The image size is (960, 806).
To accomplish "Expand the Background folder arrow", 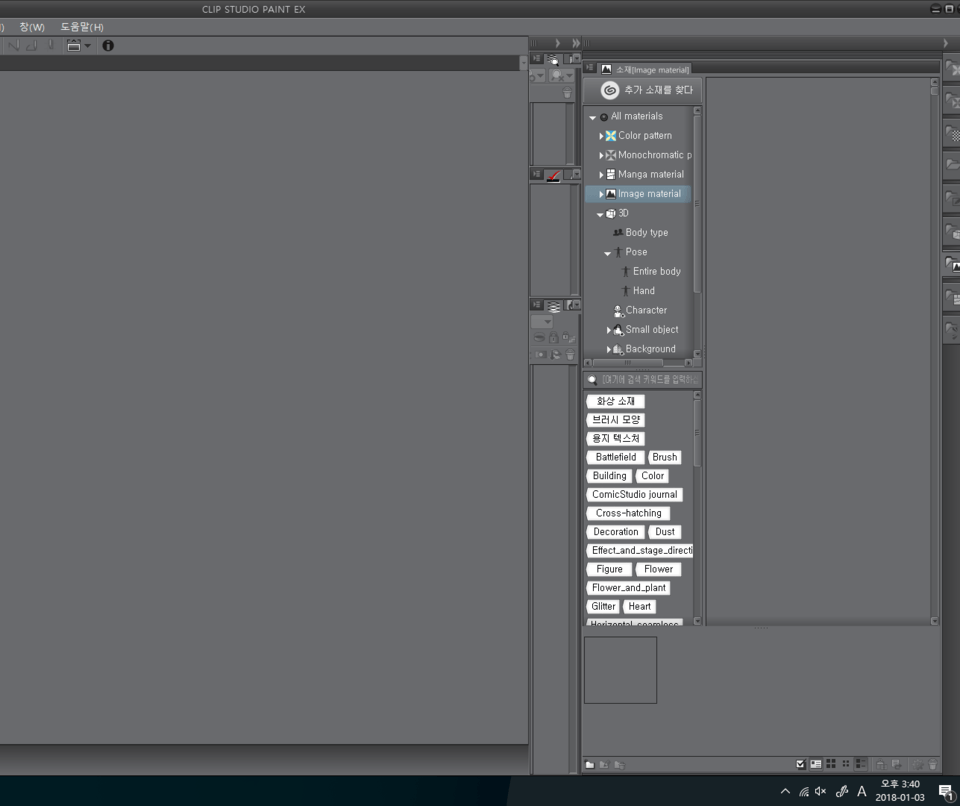I will coord(609,350).
